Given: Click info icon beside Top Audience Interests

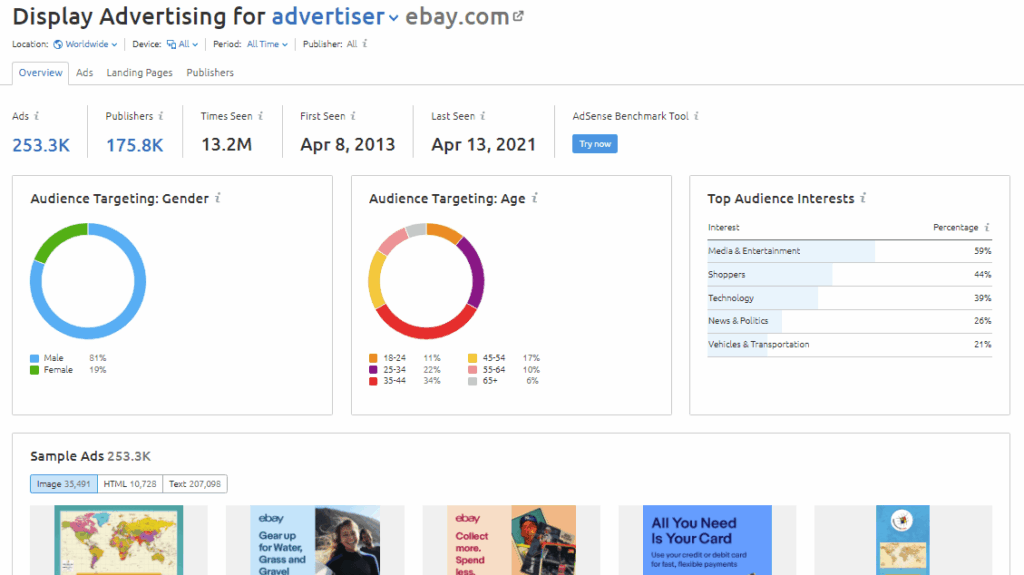Looking at the screenshot, I should [863, 199].
